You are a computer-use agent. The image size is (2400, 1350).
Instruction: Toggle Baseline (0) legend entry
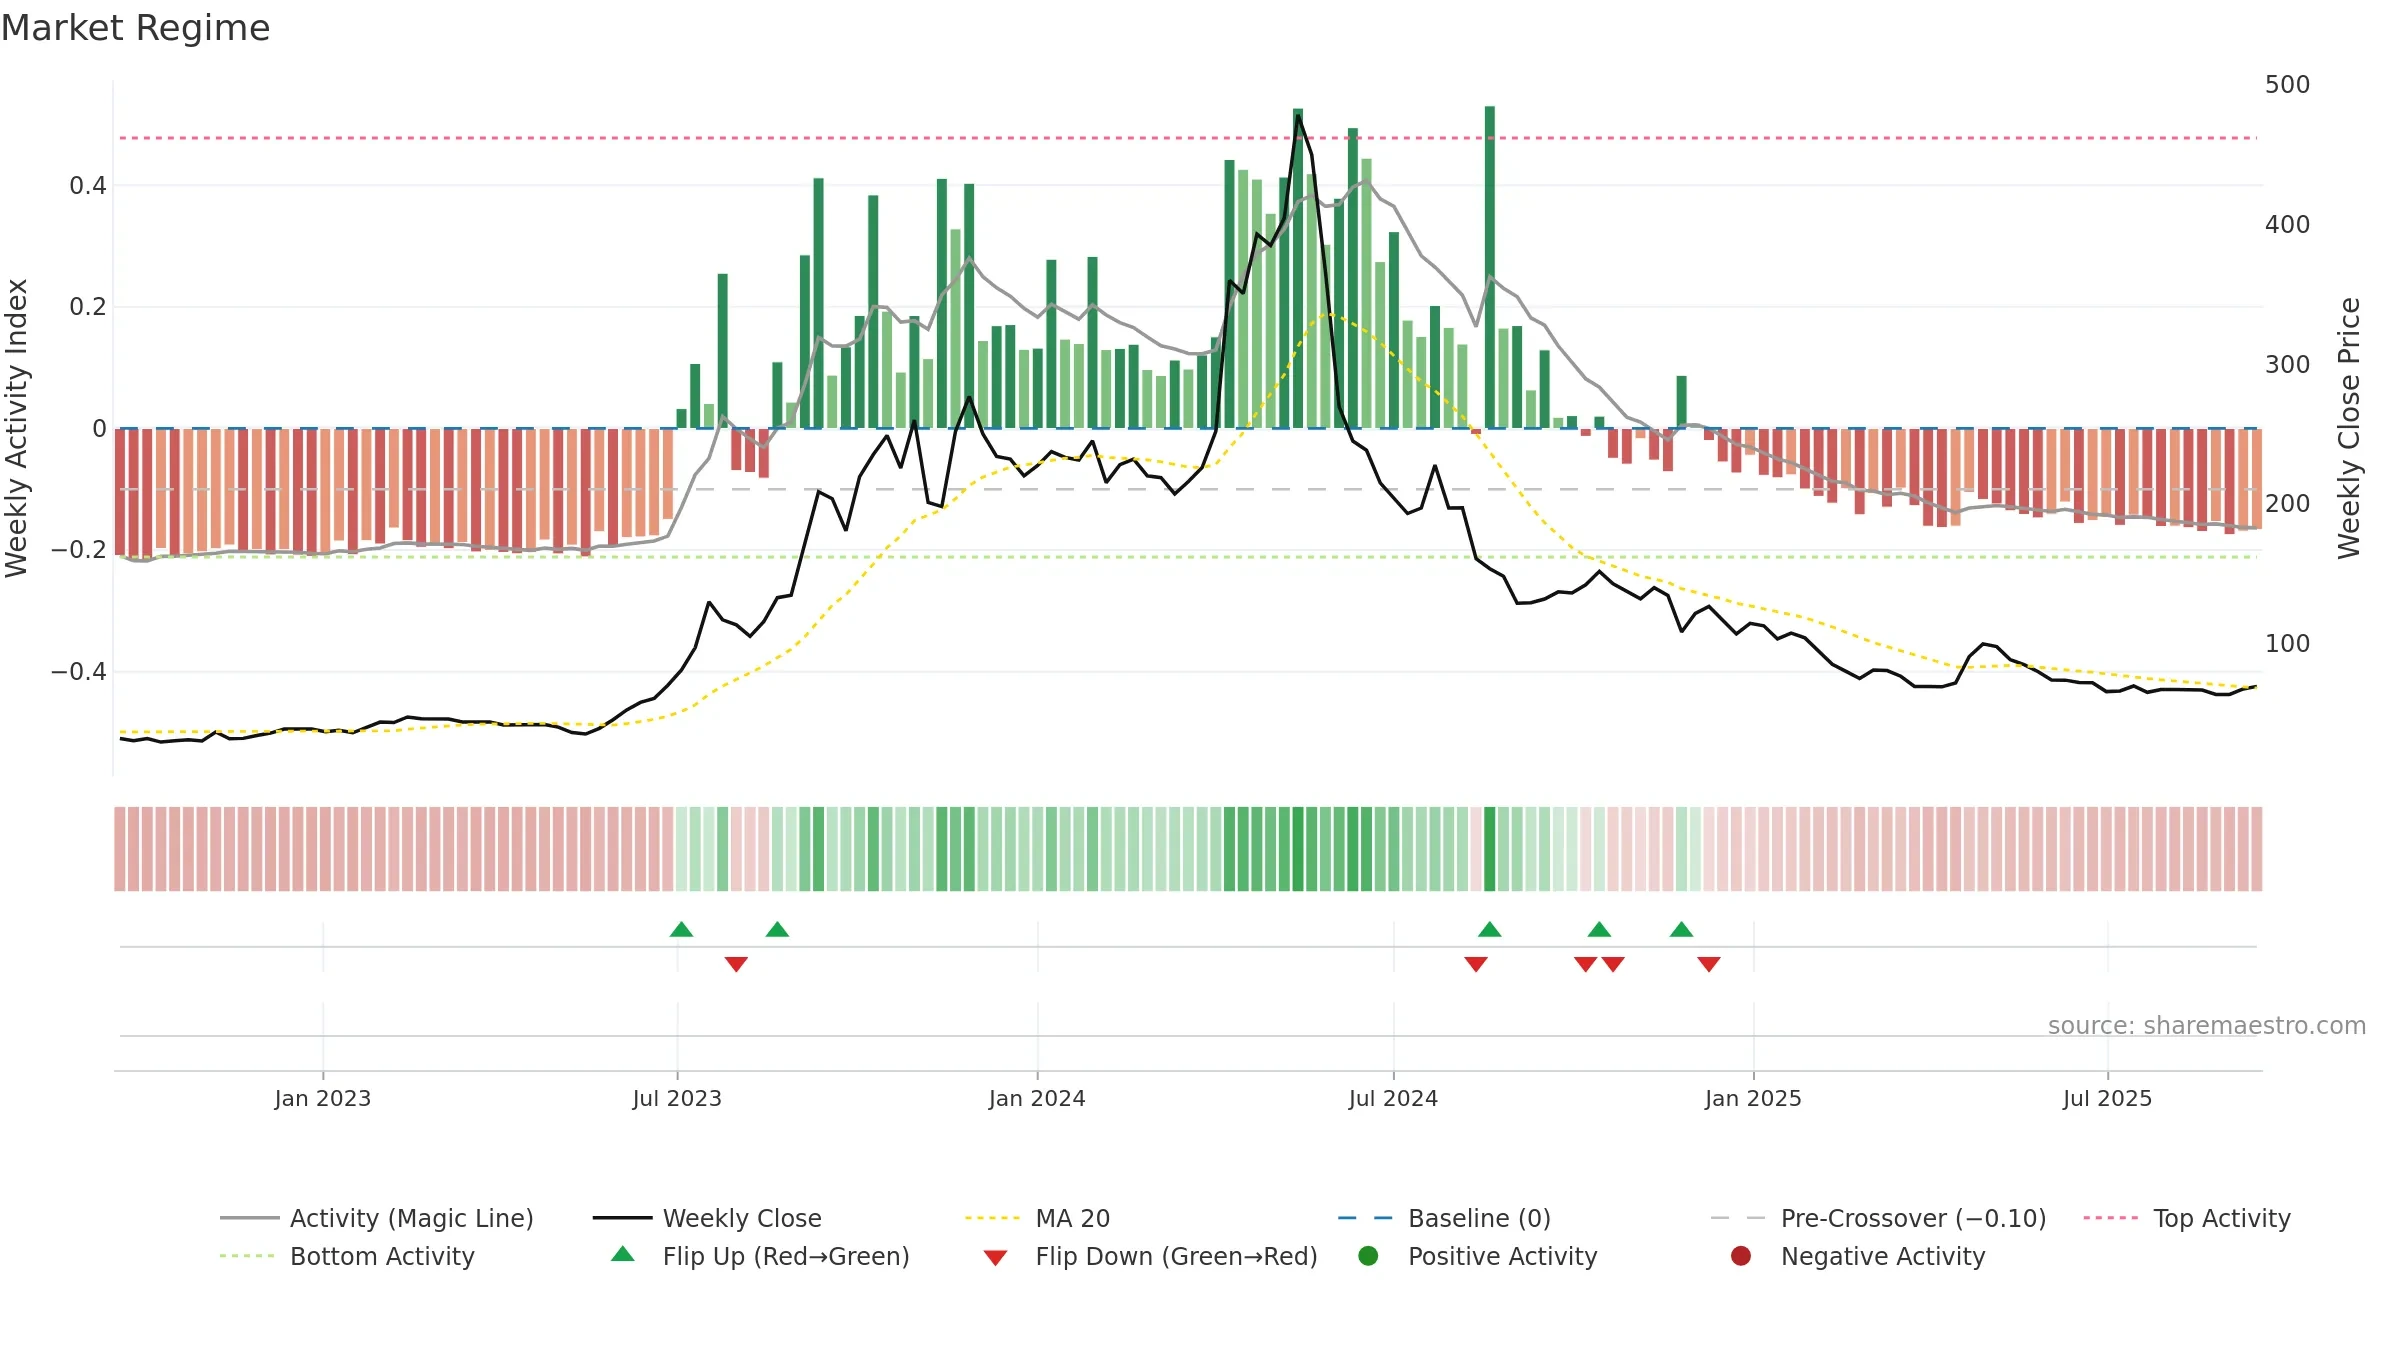1444,1218
